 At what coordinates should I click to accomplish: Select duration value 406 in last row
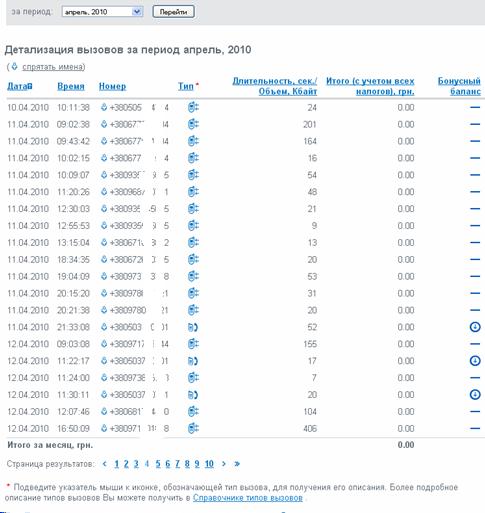click(310, 428)
